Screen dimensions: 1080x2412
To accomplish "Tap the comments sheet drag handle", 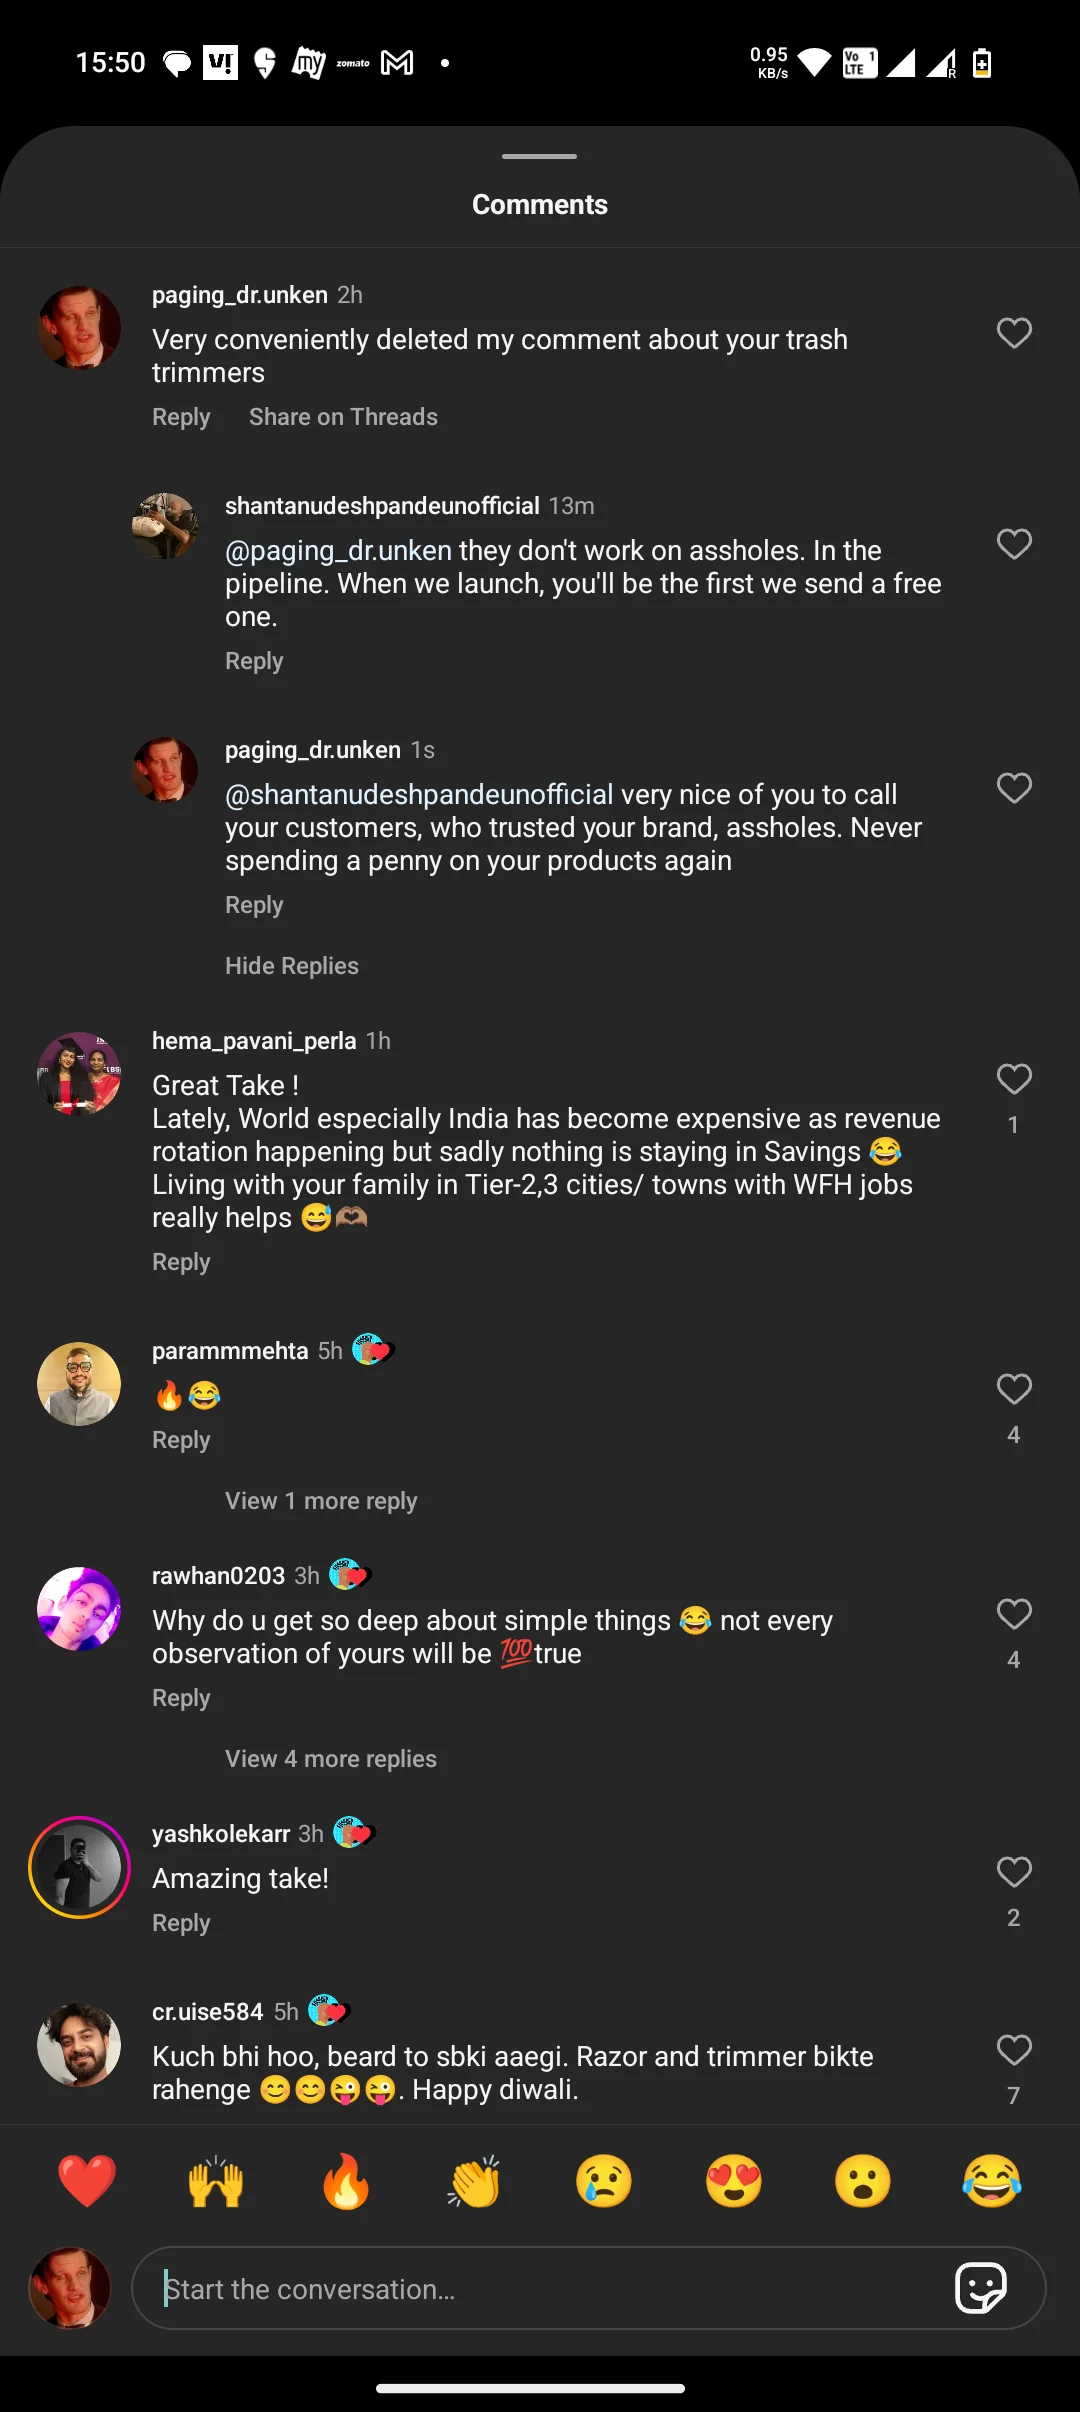I will click(x=539, y=157).
